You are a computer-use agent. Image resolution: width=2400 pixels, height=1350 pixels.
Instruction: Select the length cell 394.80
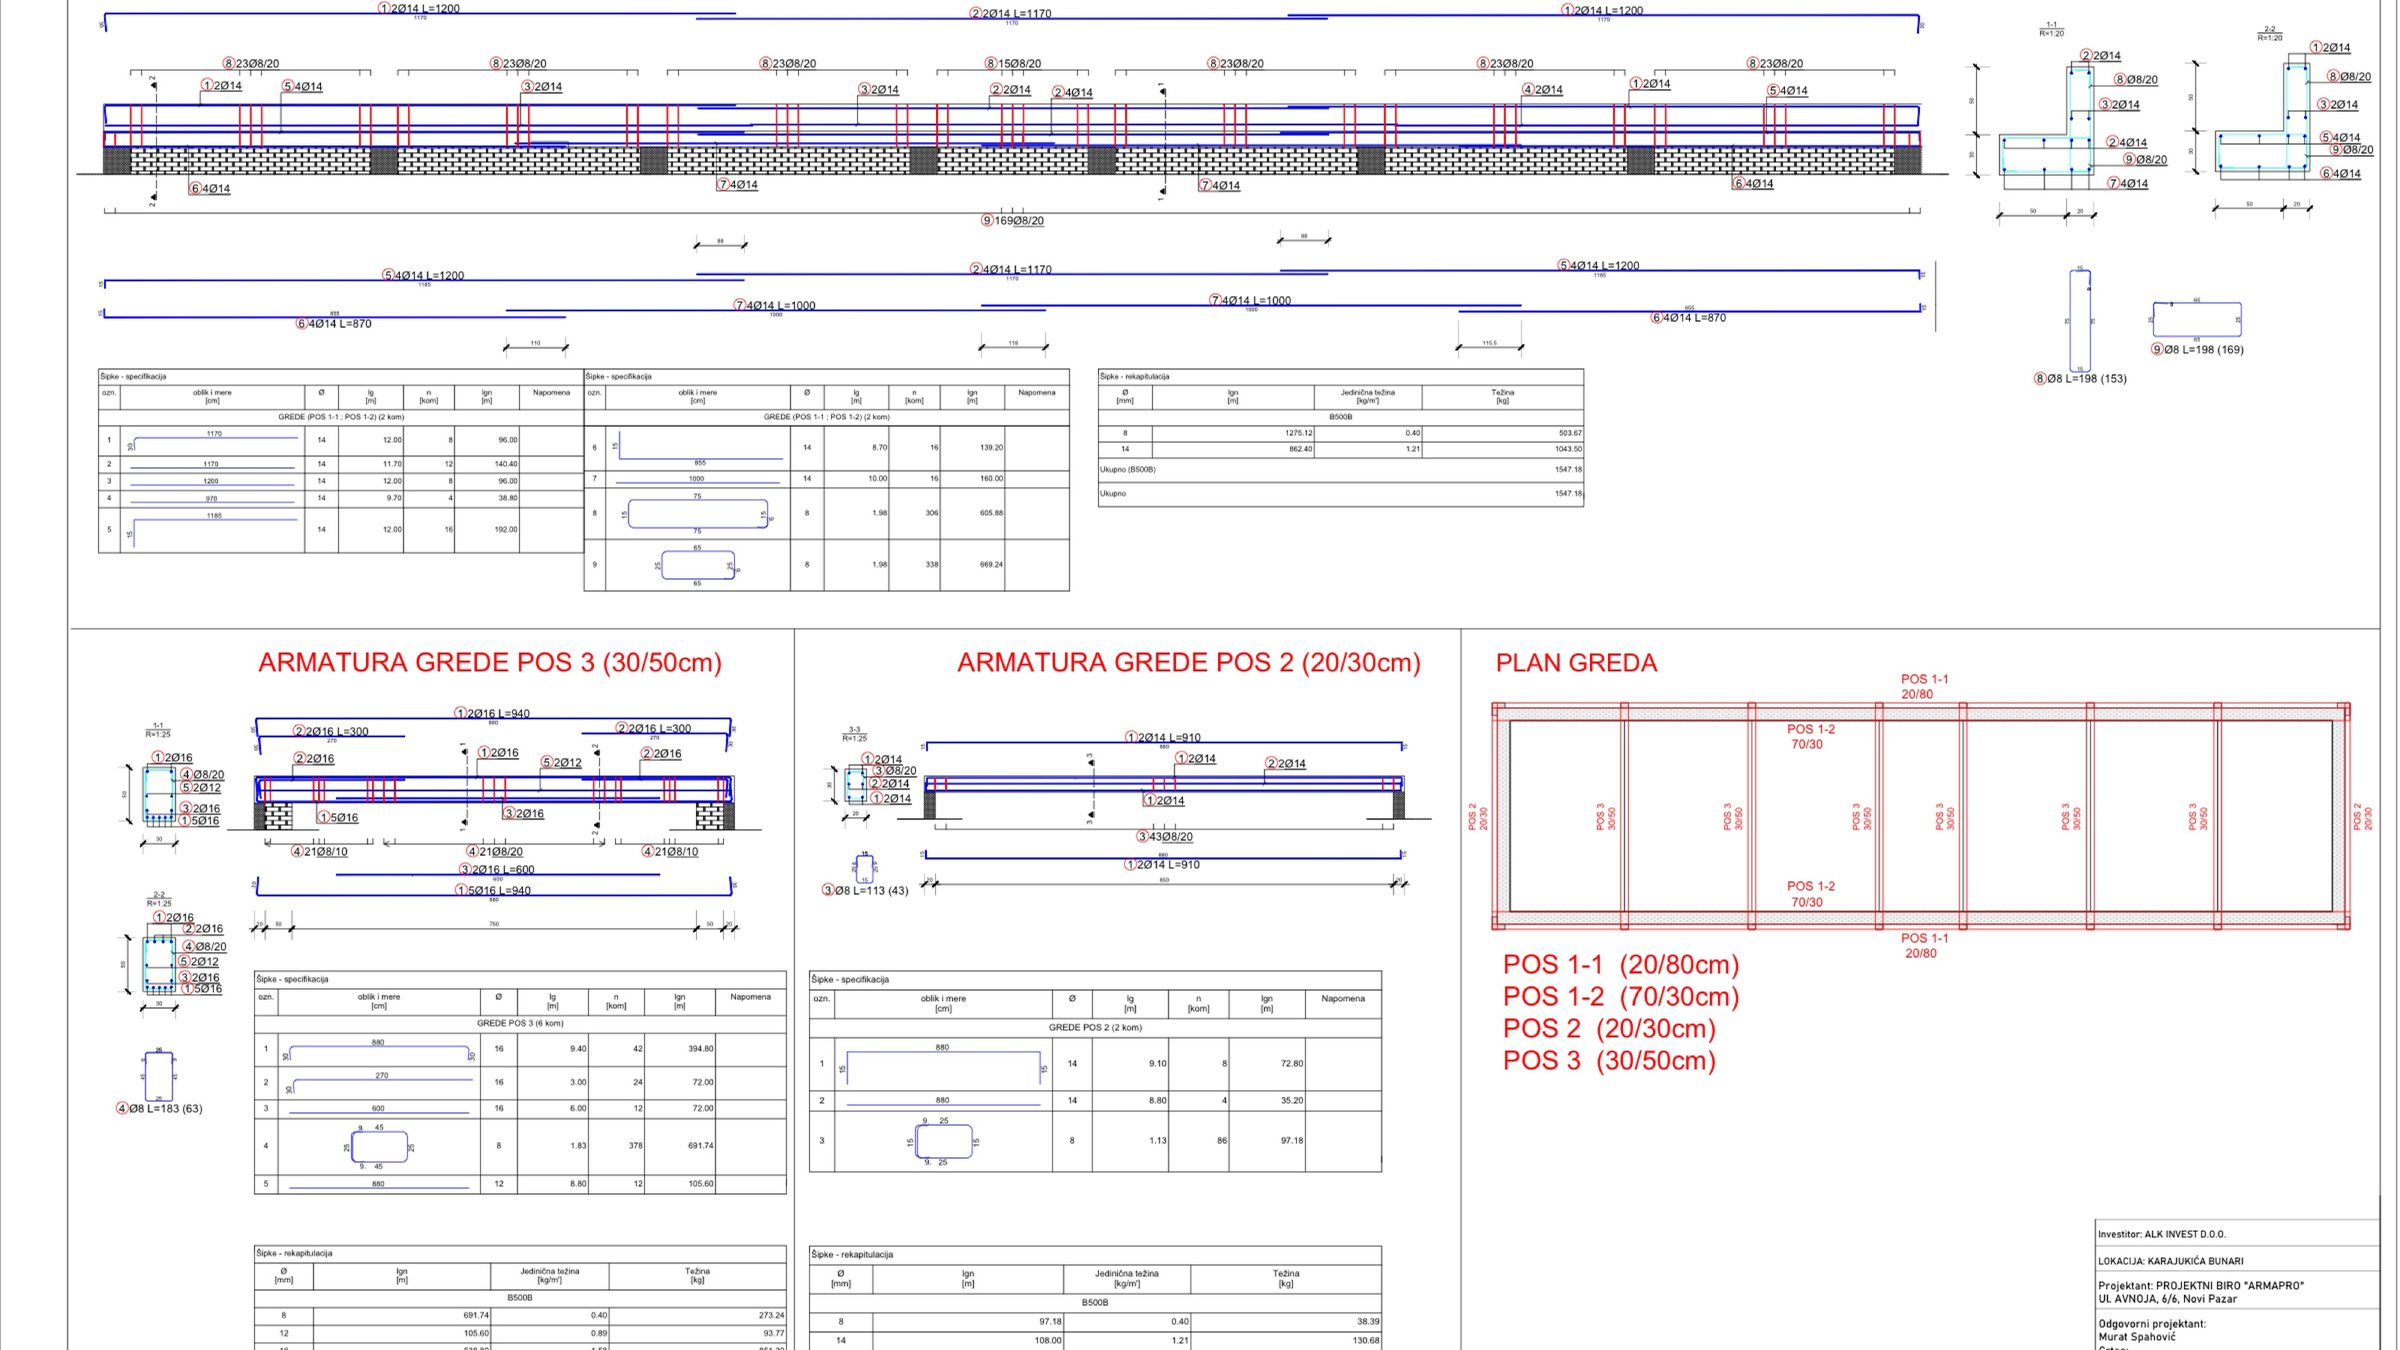pos(701,1050)
